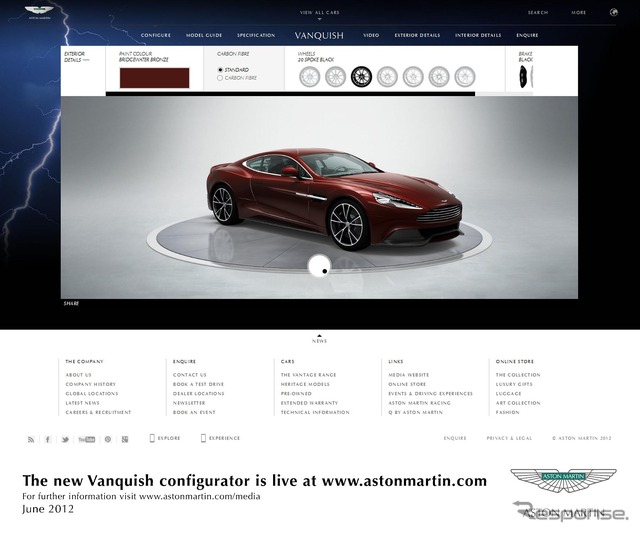Click Enquire in the bottom footer bar

[455, 438]
